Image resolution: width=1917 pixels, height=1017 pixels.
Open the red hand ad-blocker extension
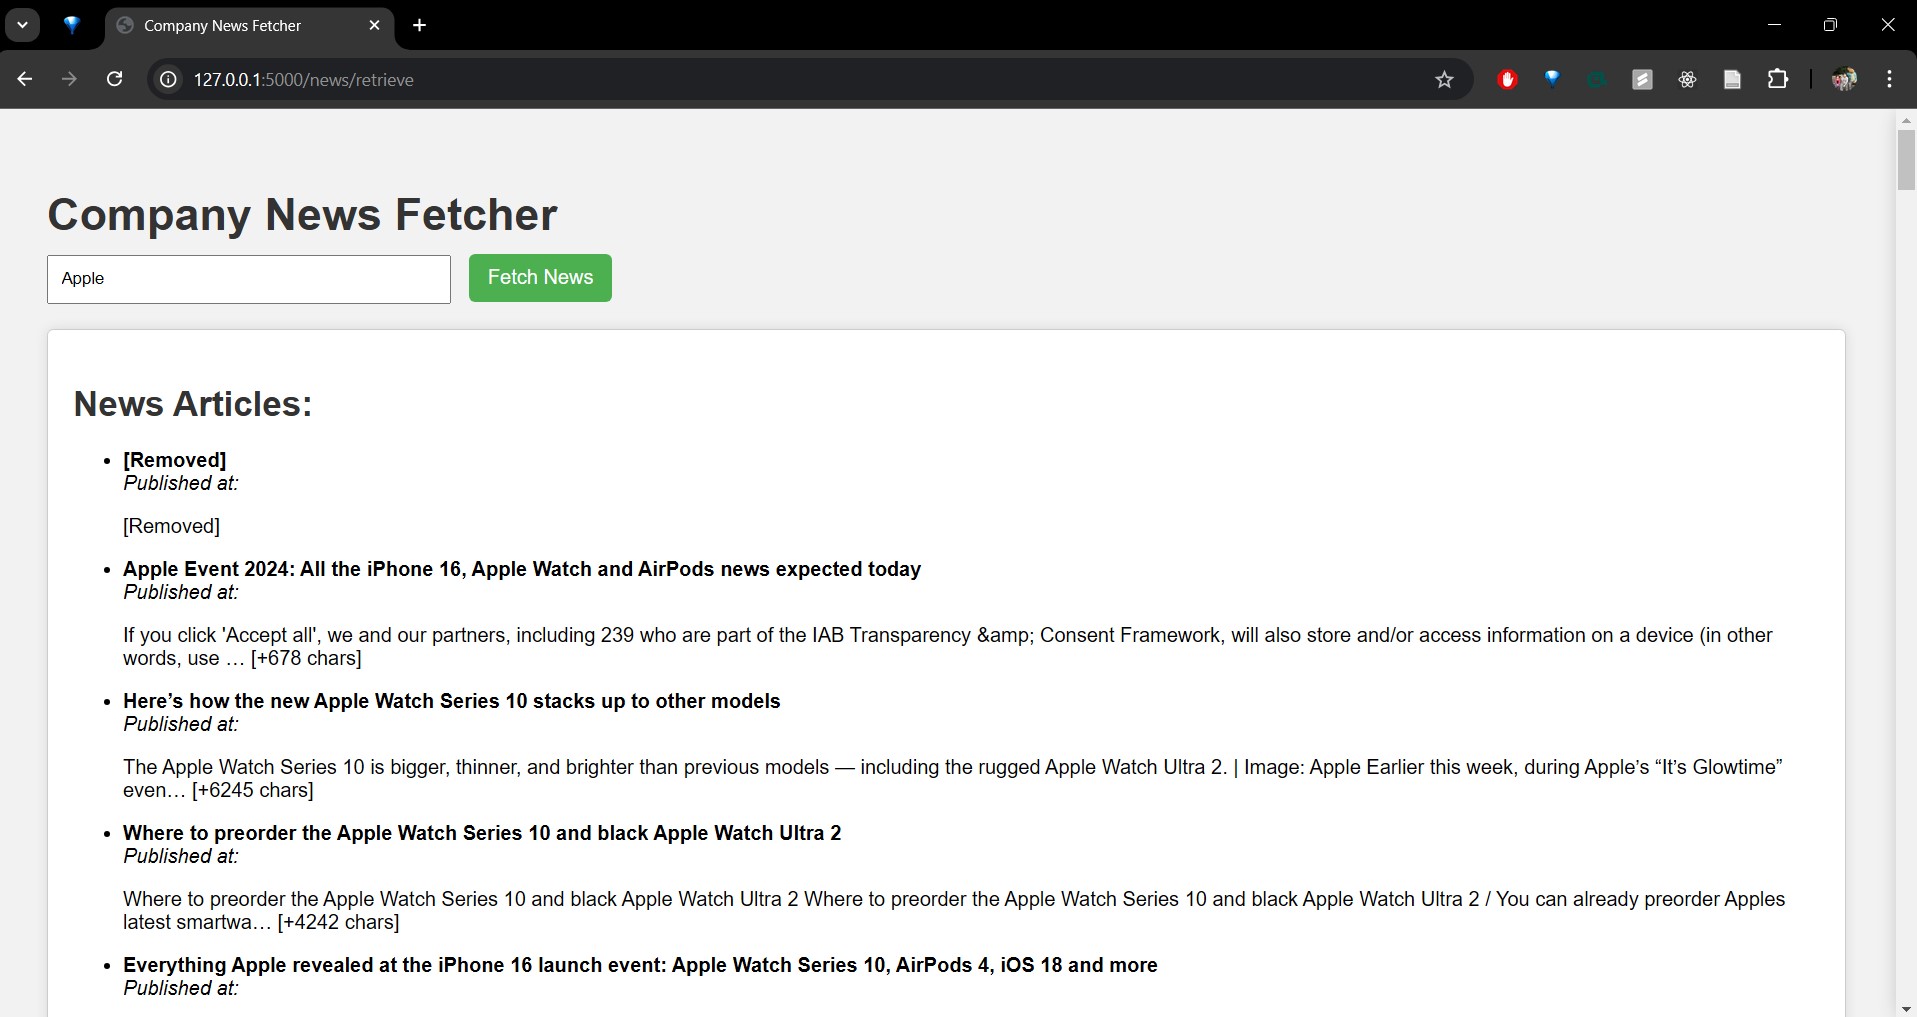1507,80
